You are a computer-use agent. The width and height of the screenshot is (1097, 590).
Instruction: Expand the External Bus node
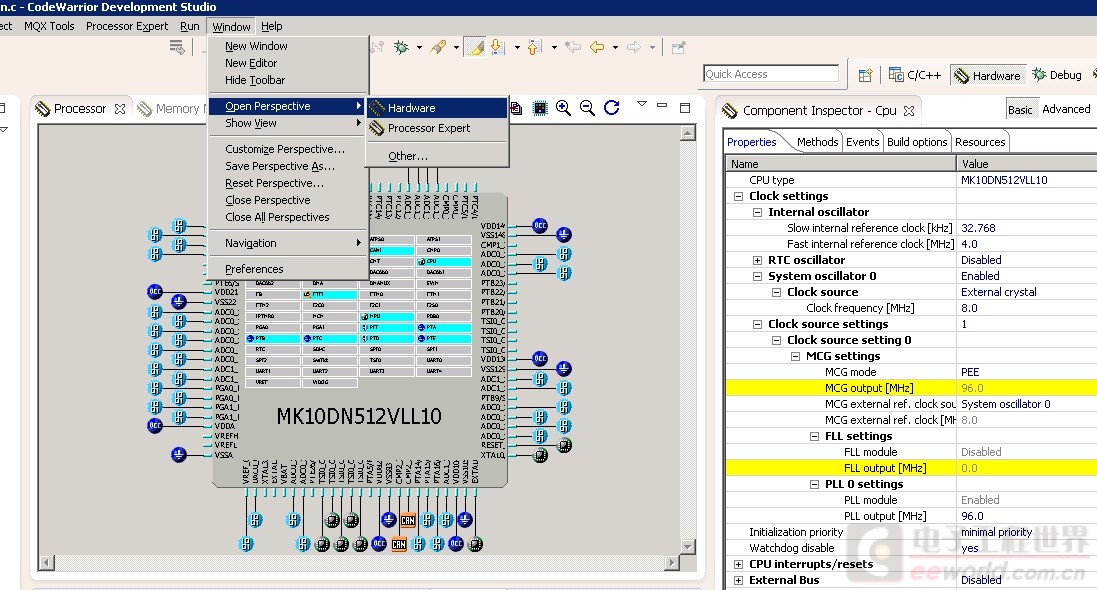(738, 580)
